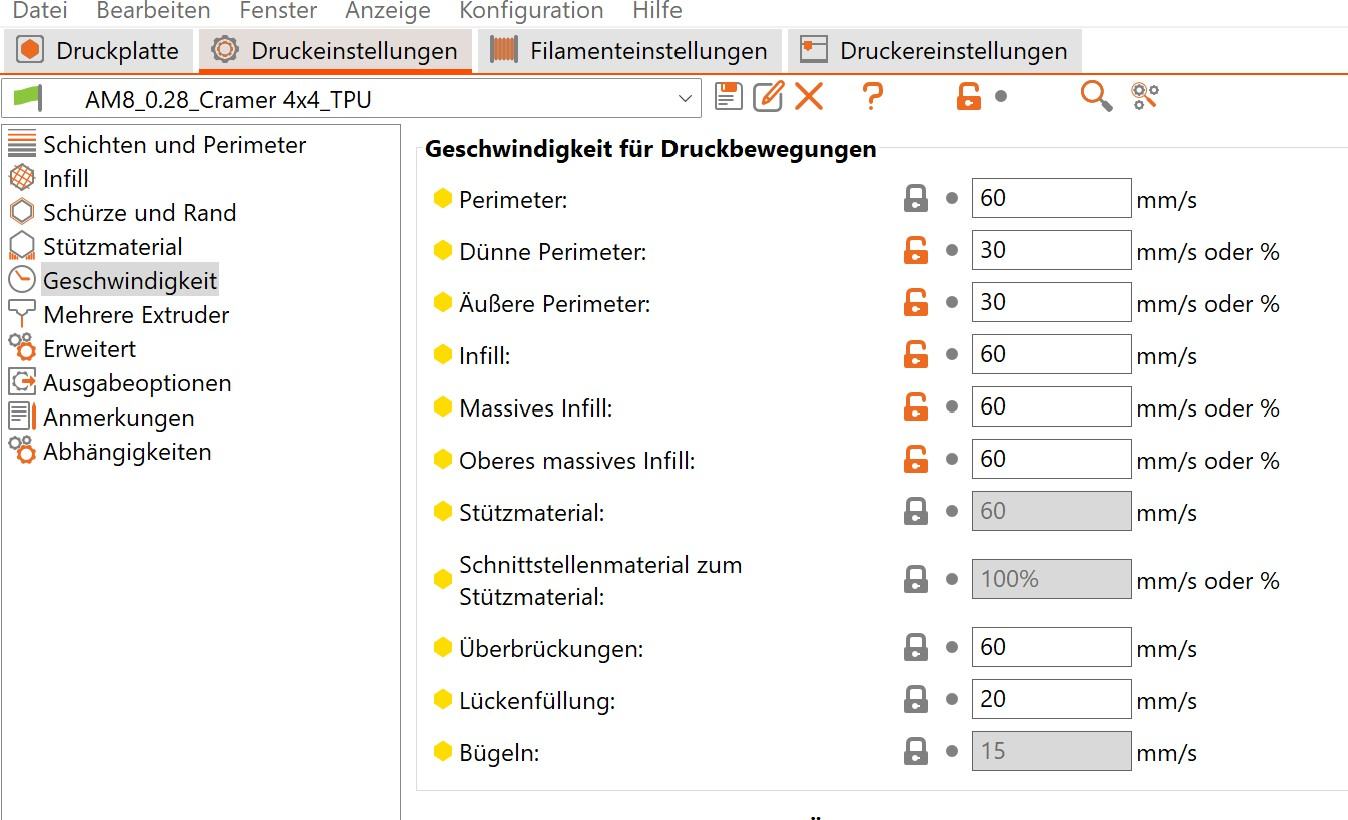This screenshot has width=1348, height=820.
Task: Click the compare presets icon
Action: pos(1145,97)
